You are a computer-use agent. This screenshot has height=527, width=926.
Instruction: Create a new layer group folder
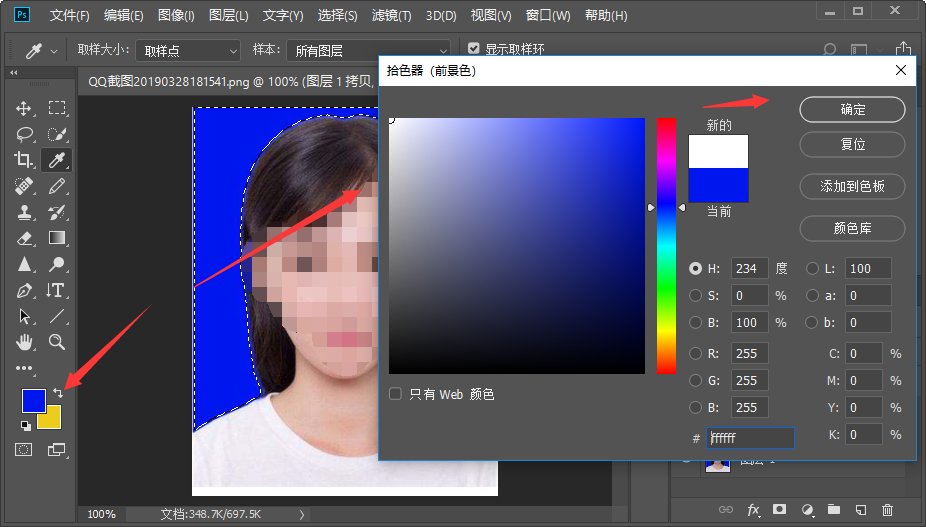point(834,509)
